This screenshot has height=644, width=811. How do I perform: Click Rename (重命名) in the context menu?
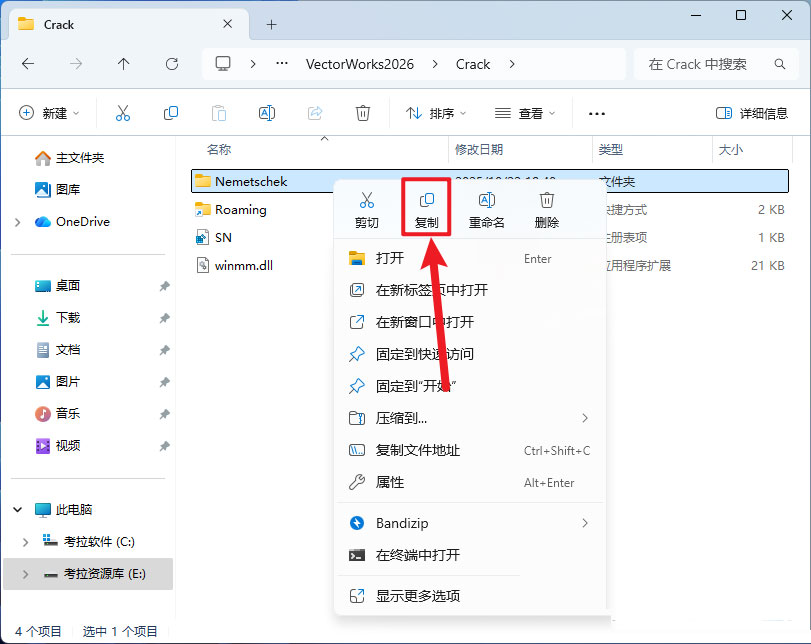486,211
